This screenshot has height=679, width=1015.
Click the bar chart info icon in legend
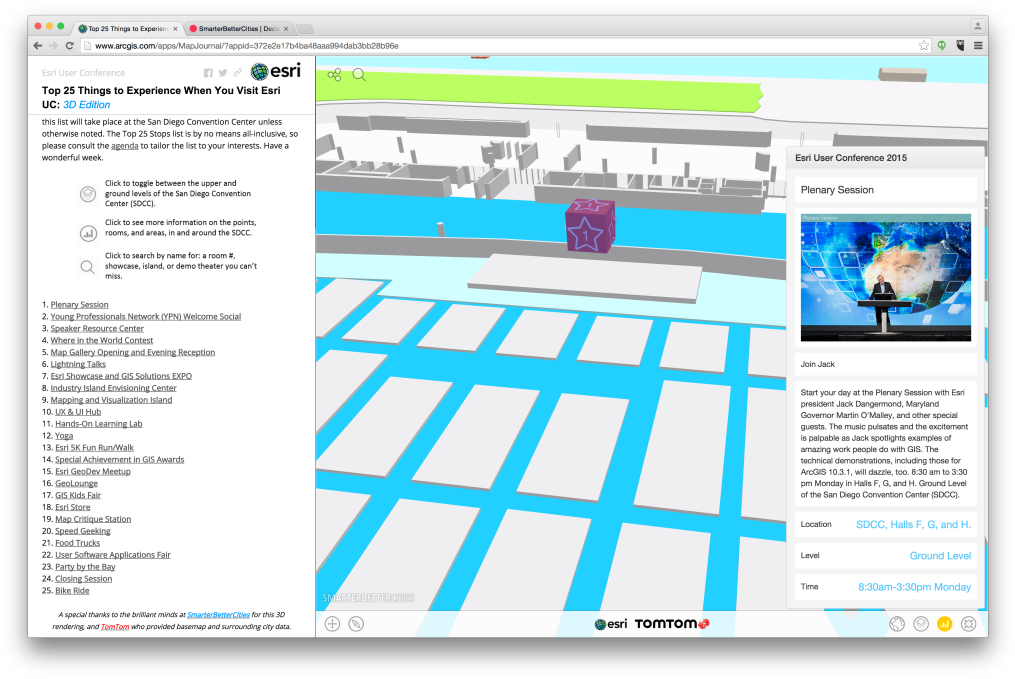click(x=88, y=234)
